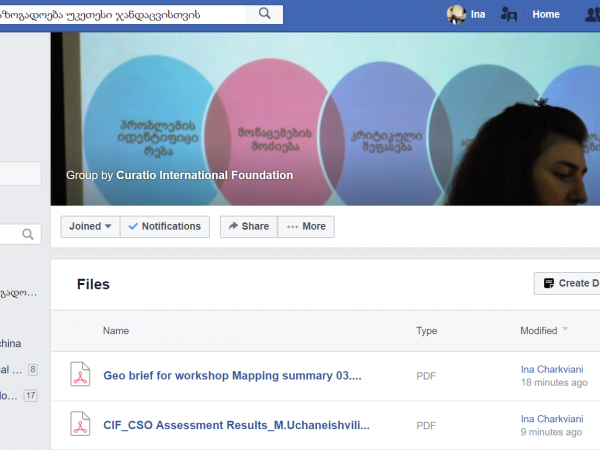Toggle Notifications for the group
600x450 pixels.
coord(165,227)
